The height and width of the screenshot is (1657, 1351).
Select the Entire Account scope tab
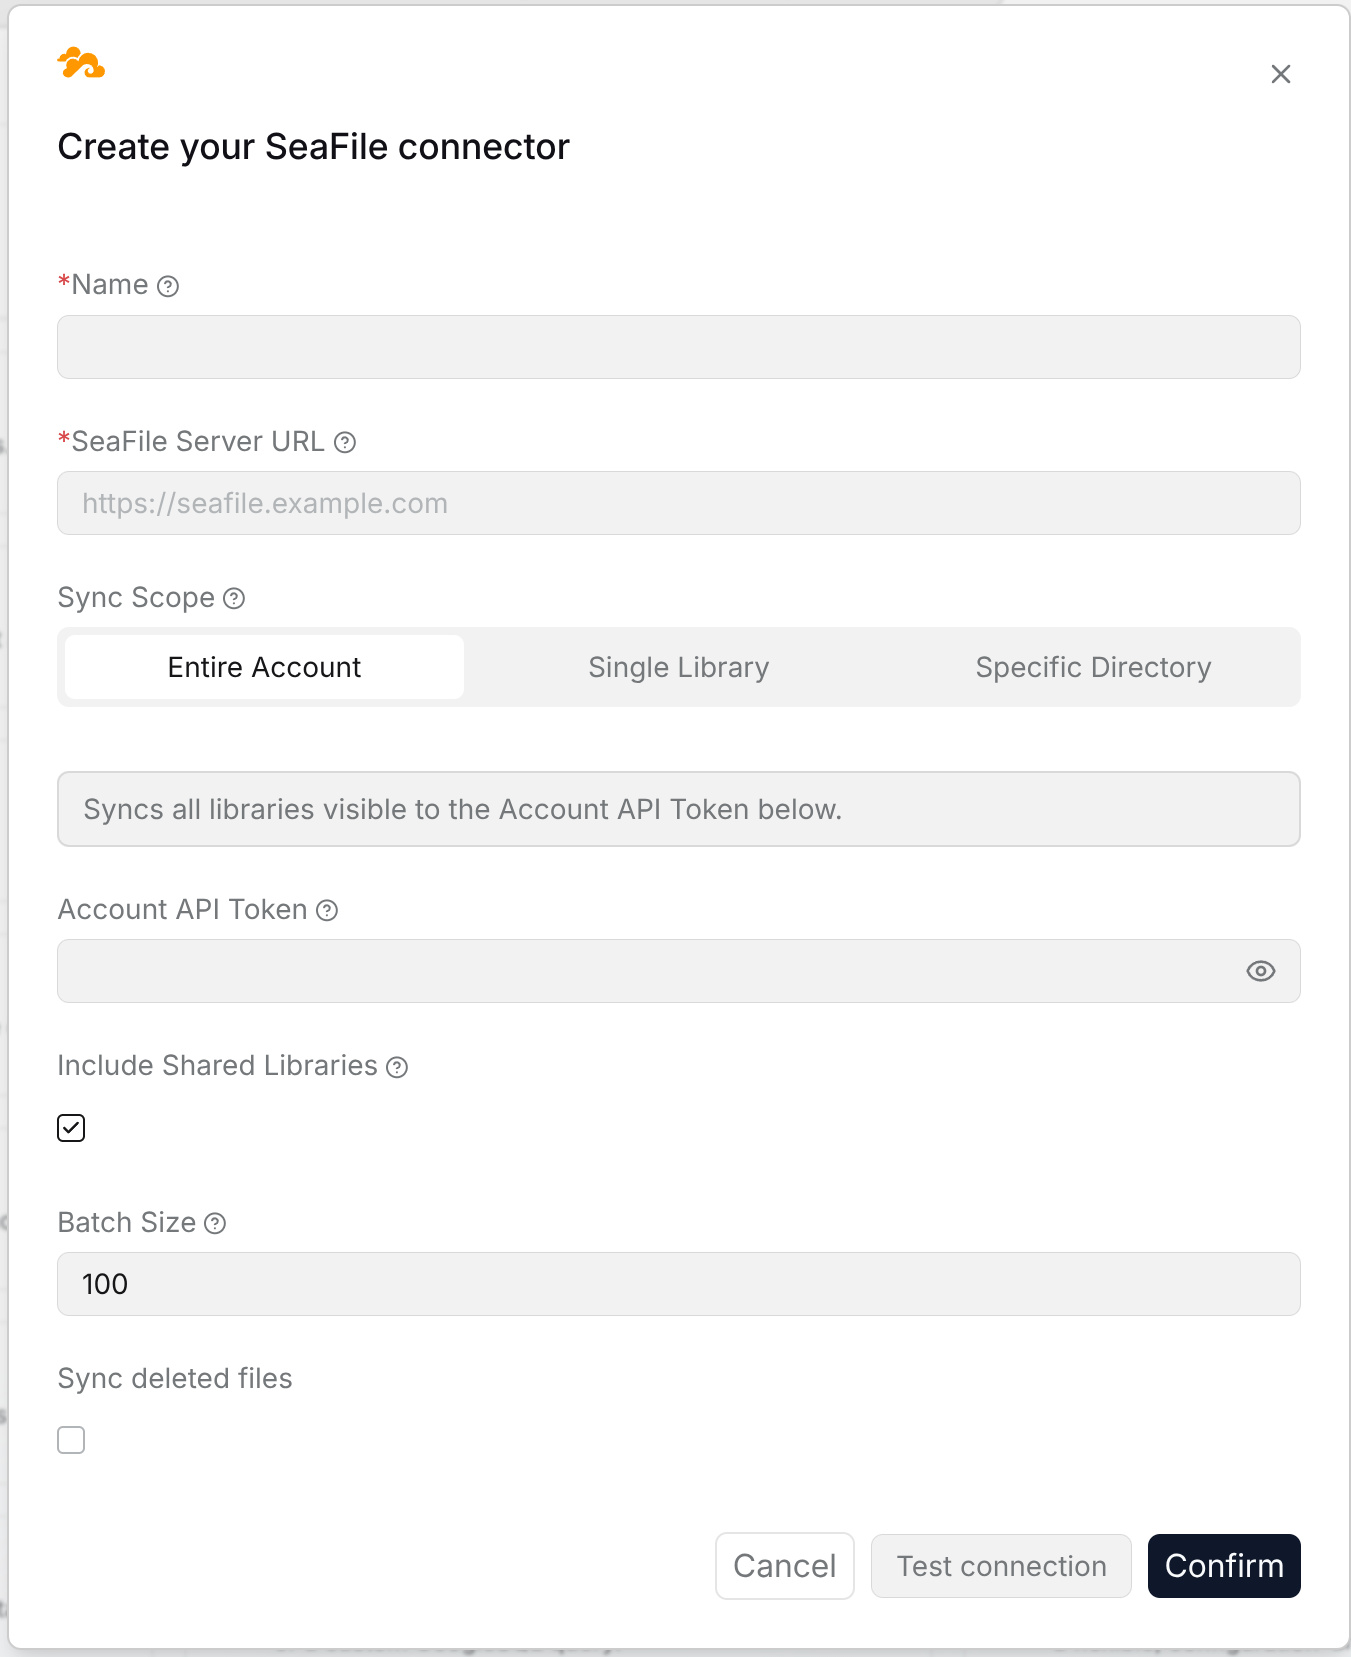(264, 667)
